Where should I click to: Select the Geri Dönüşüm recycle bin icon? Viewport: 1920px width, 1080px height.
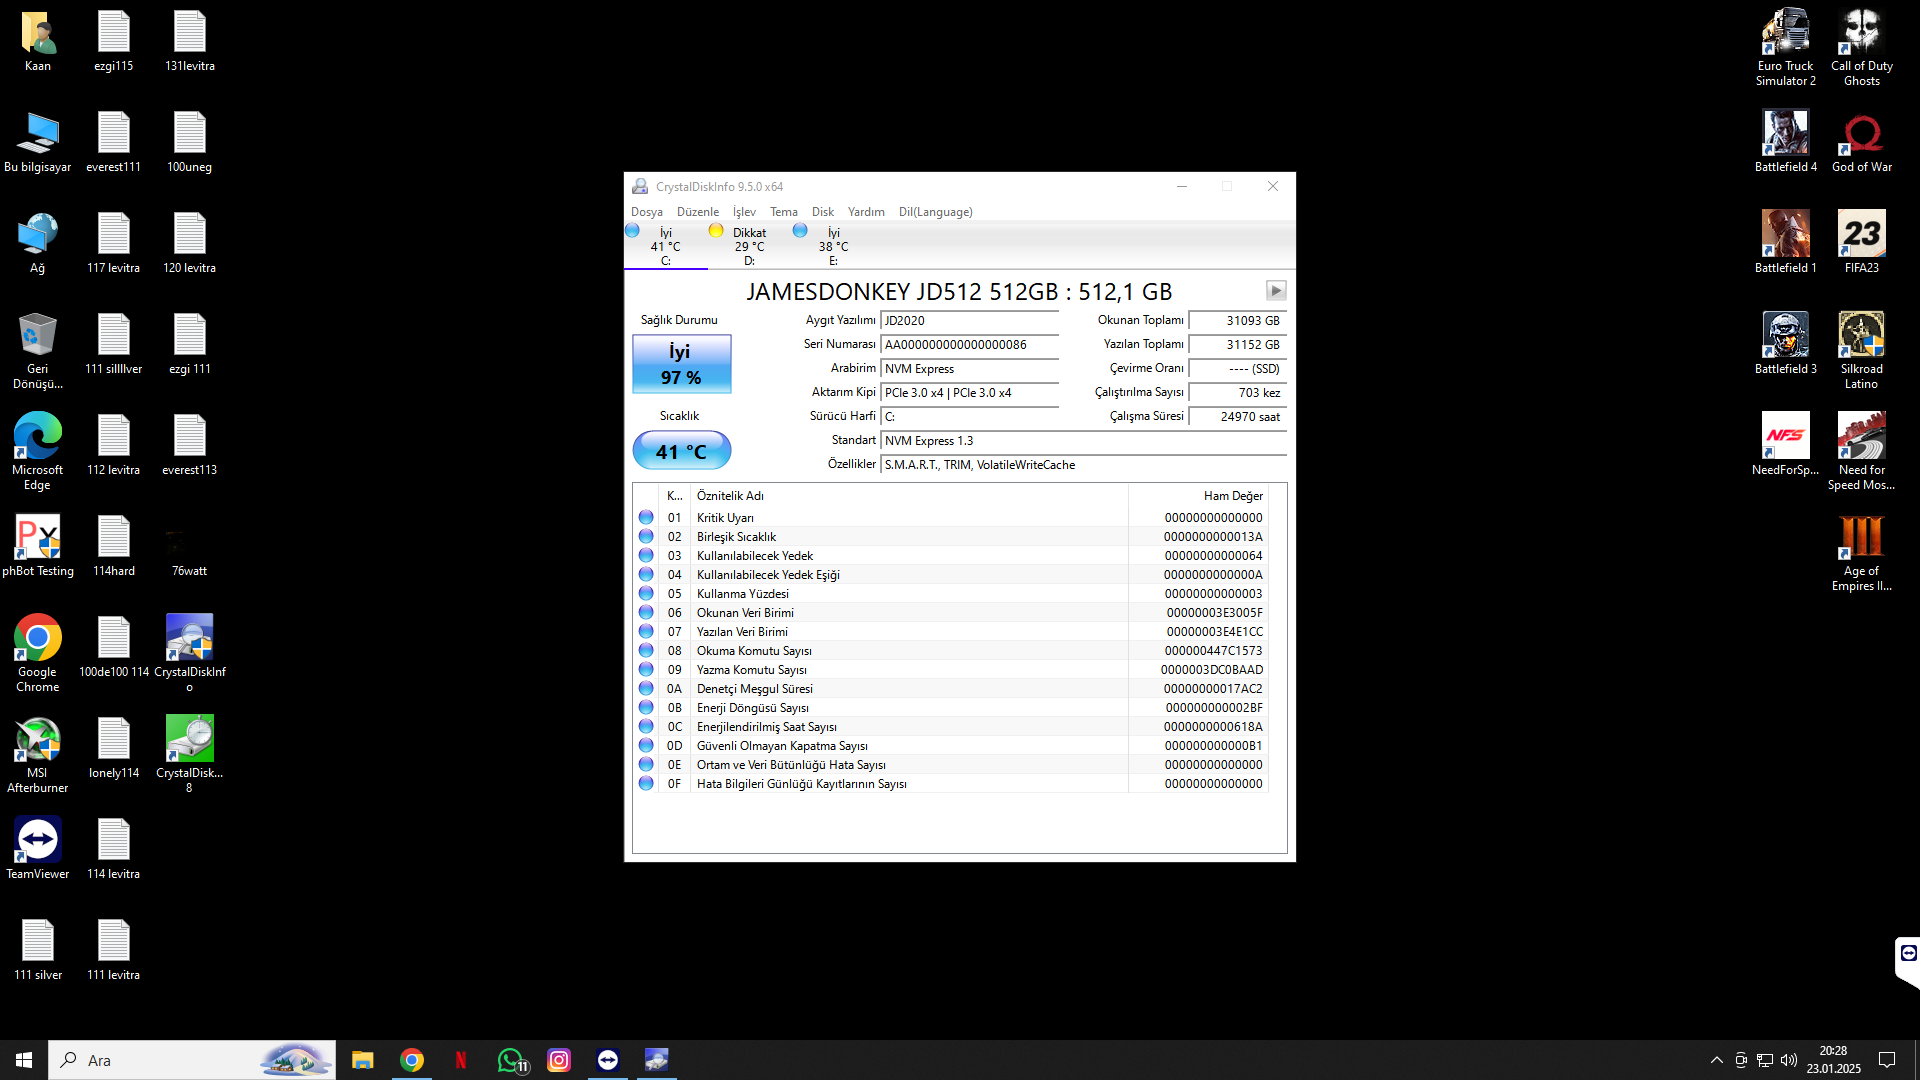pos(37,351)
